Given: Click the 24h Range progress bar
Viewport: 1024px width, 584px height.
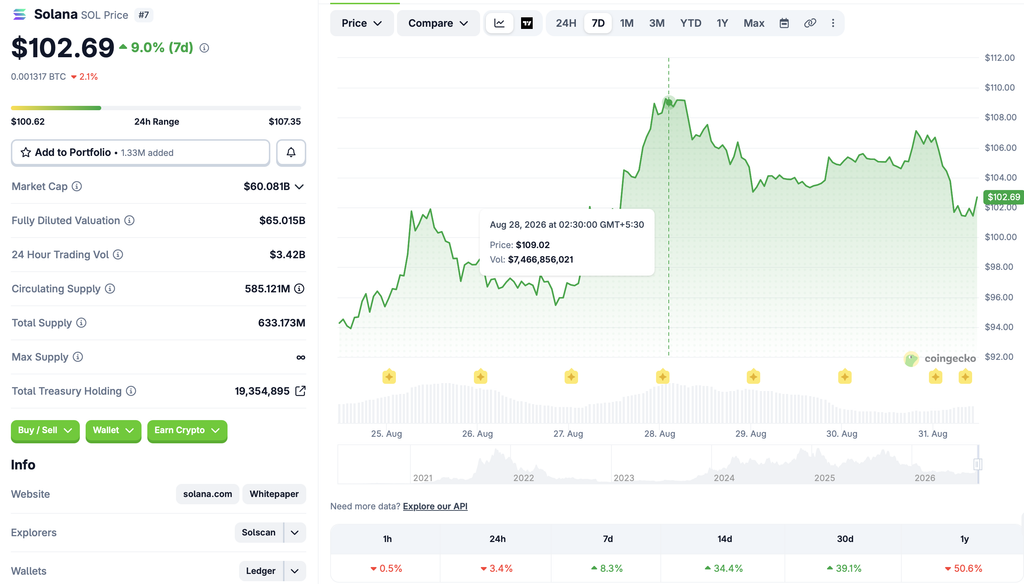Looking at the screenshot, I should pos(156,108).
